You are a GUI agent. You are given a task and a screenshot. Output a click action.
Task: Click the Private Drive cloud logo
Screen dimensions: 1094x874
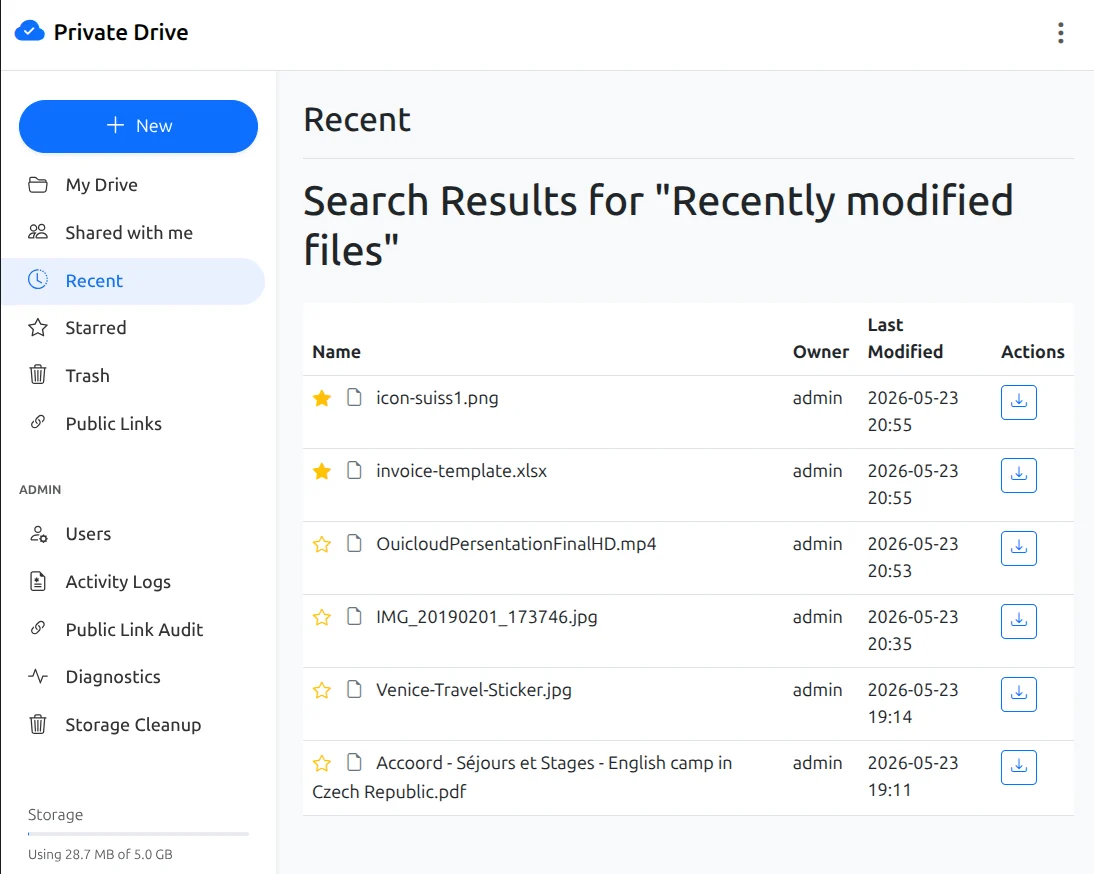click(x=29, y=31)
